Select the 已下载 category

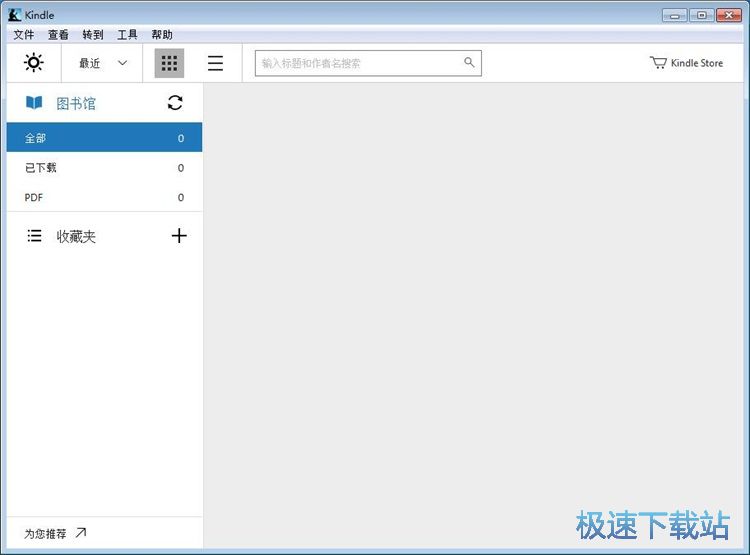(104, 168)
